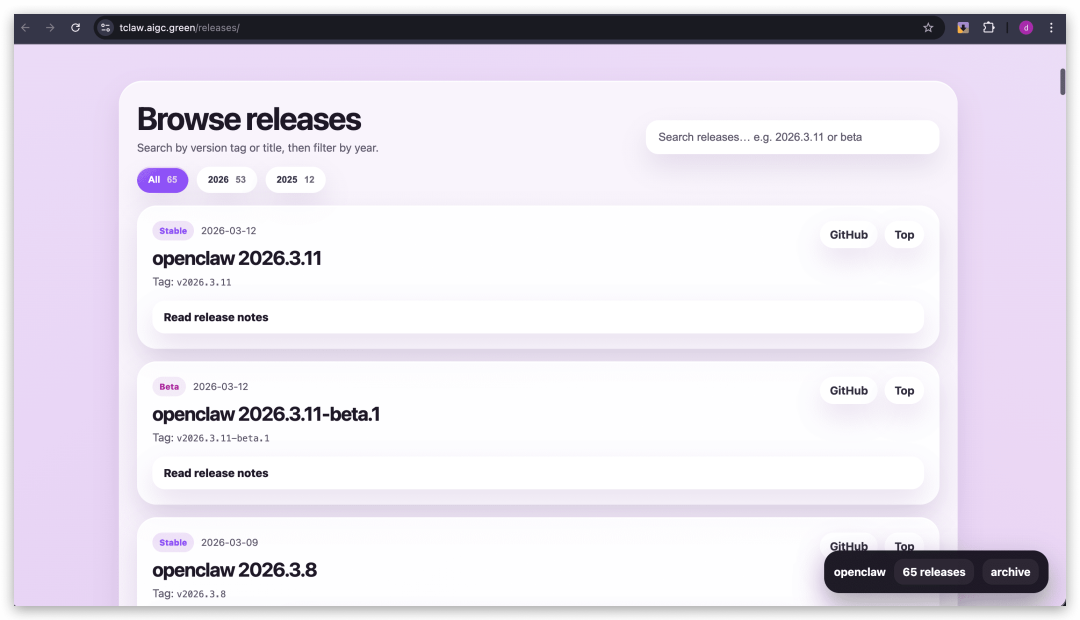
Task: Filter releases by year 2025
Action: pyautogui.click(x=295, y=180)
